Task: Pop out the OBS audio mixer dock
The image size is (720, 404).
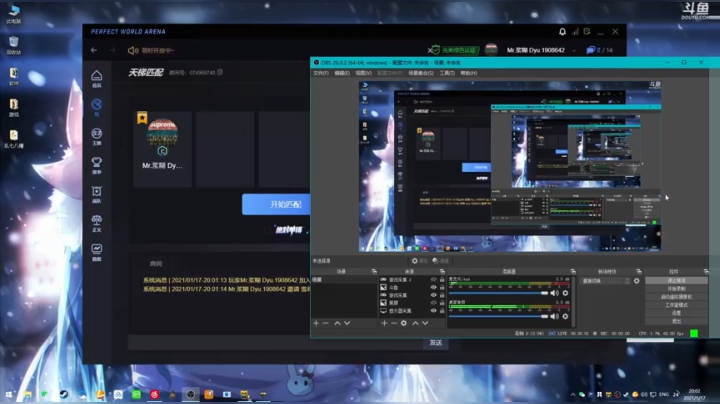Action: point(573,271)
